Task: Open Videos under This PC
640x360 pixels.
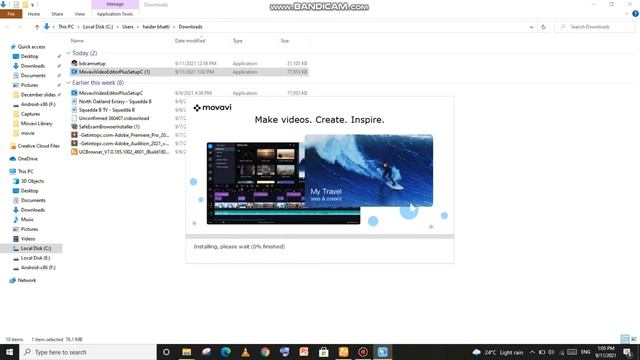Action: pos(28,239)
